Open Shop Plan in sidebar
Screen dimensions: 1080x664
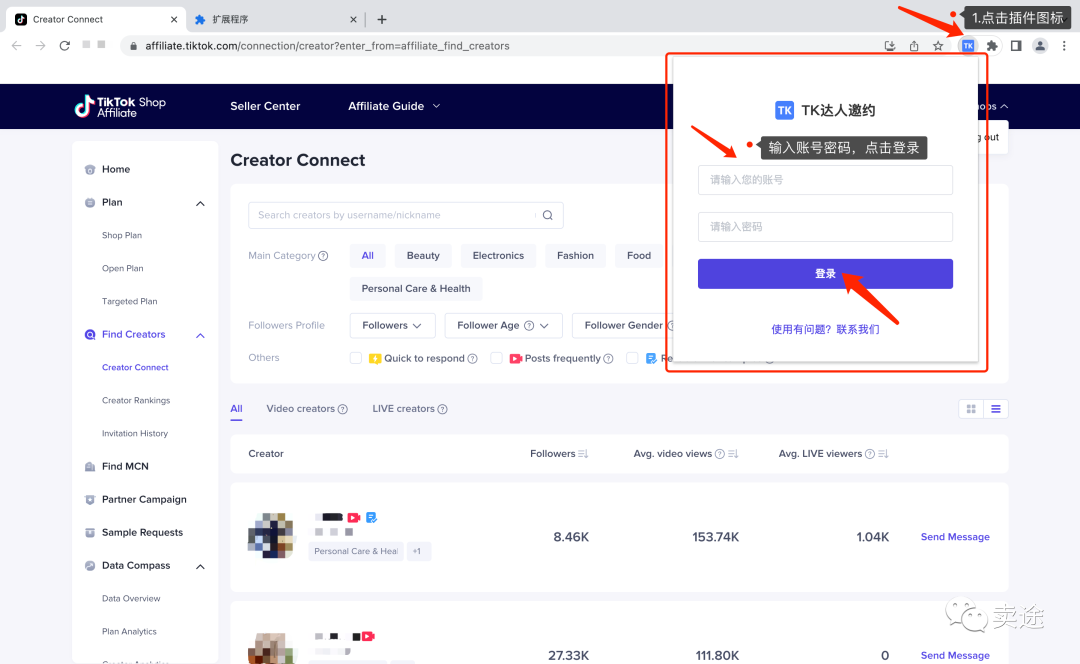(122, 236)
